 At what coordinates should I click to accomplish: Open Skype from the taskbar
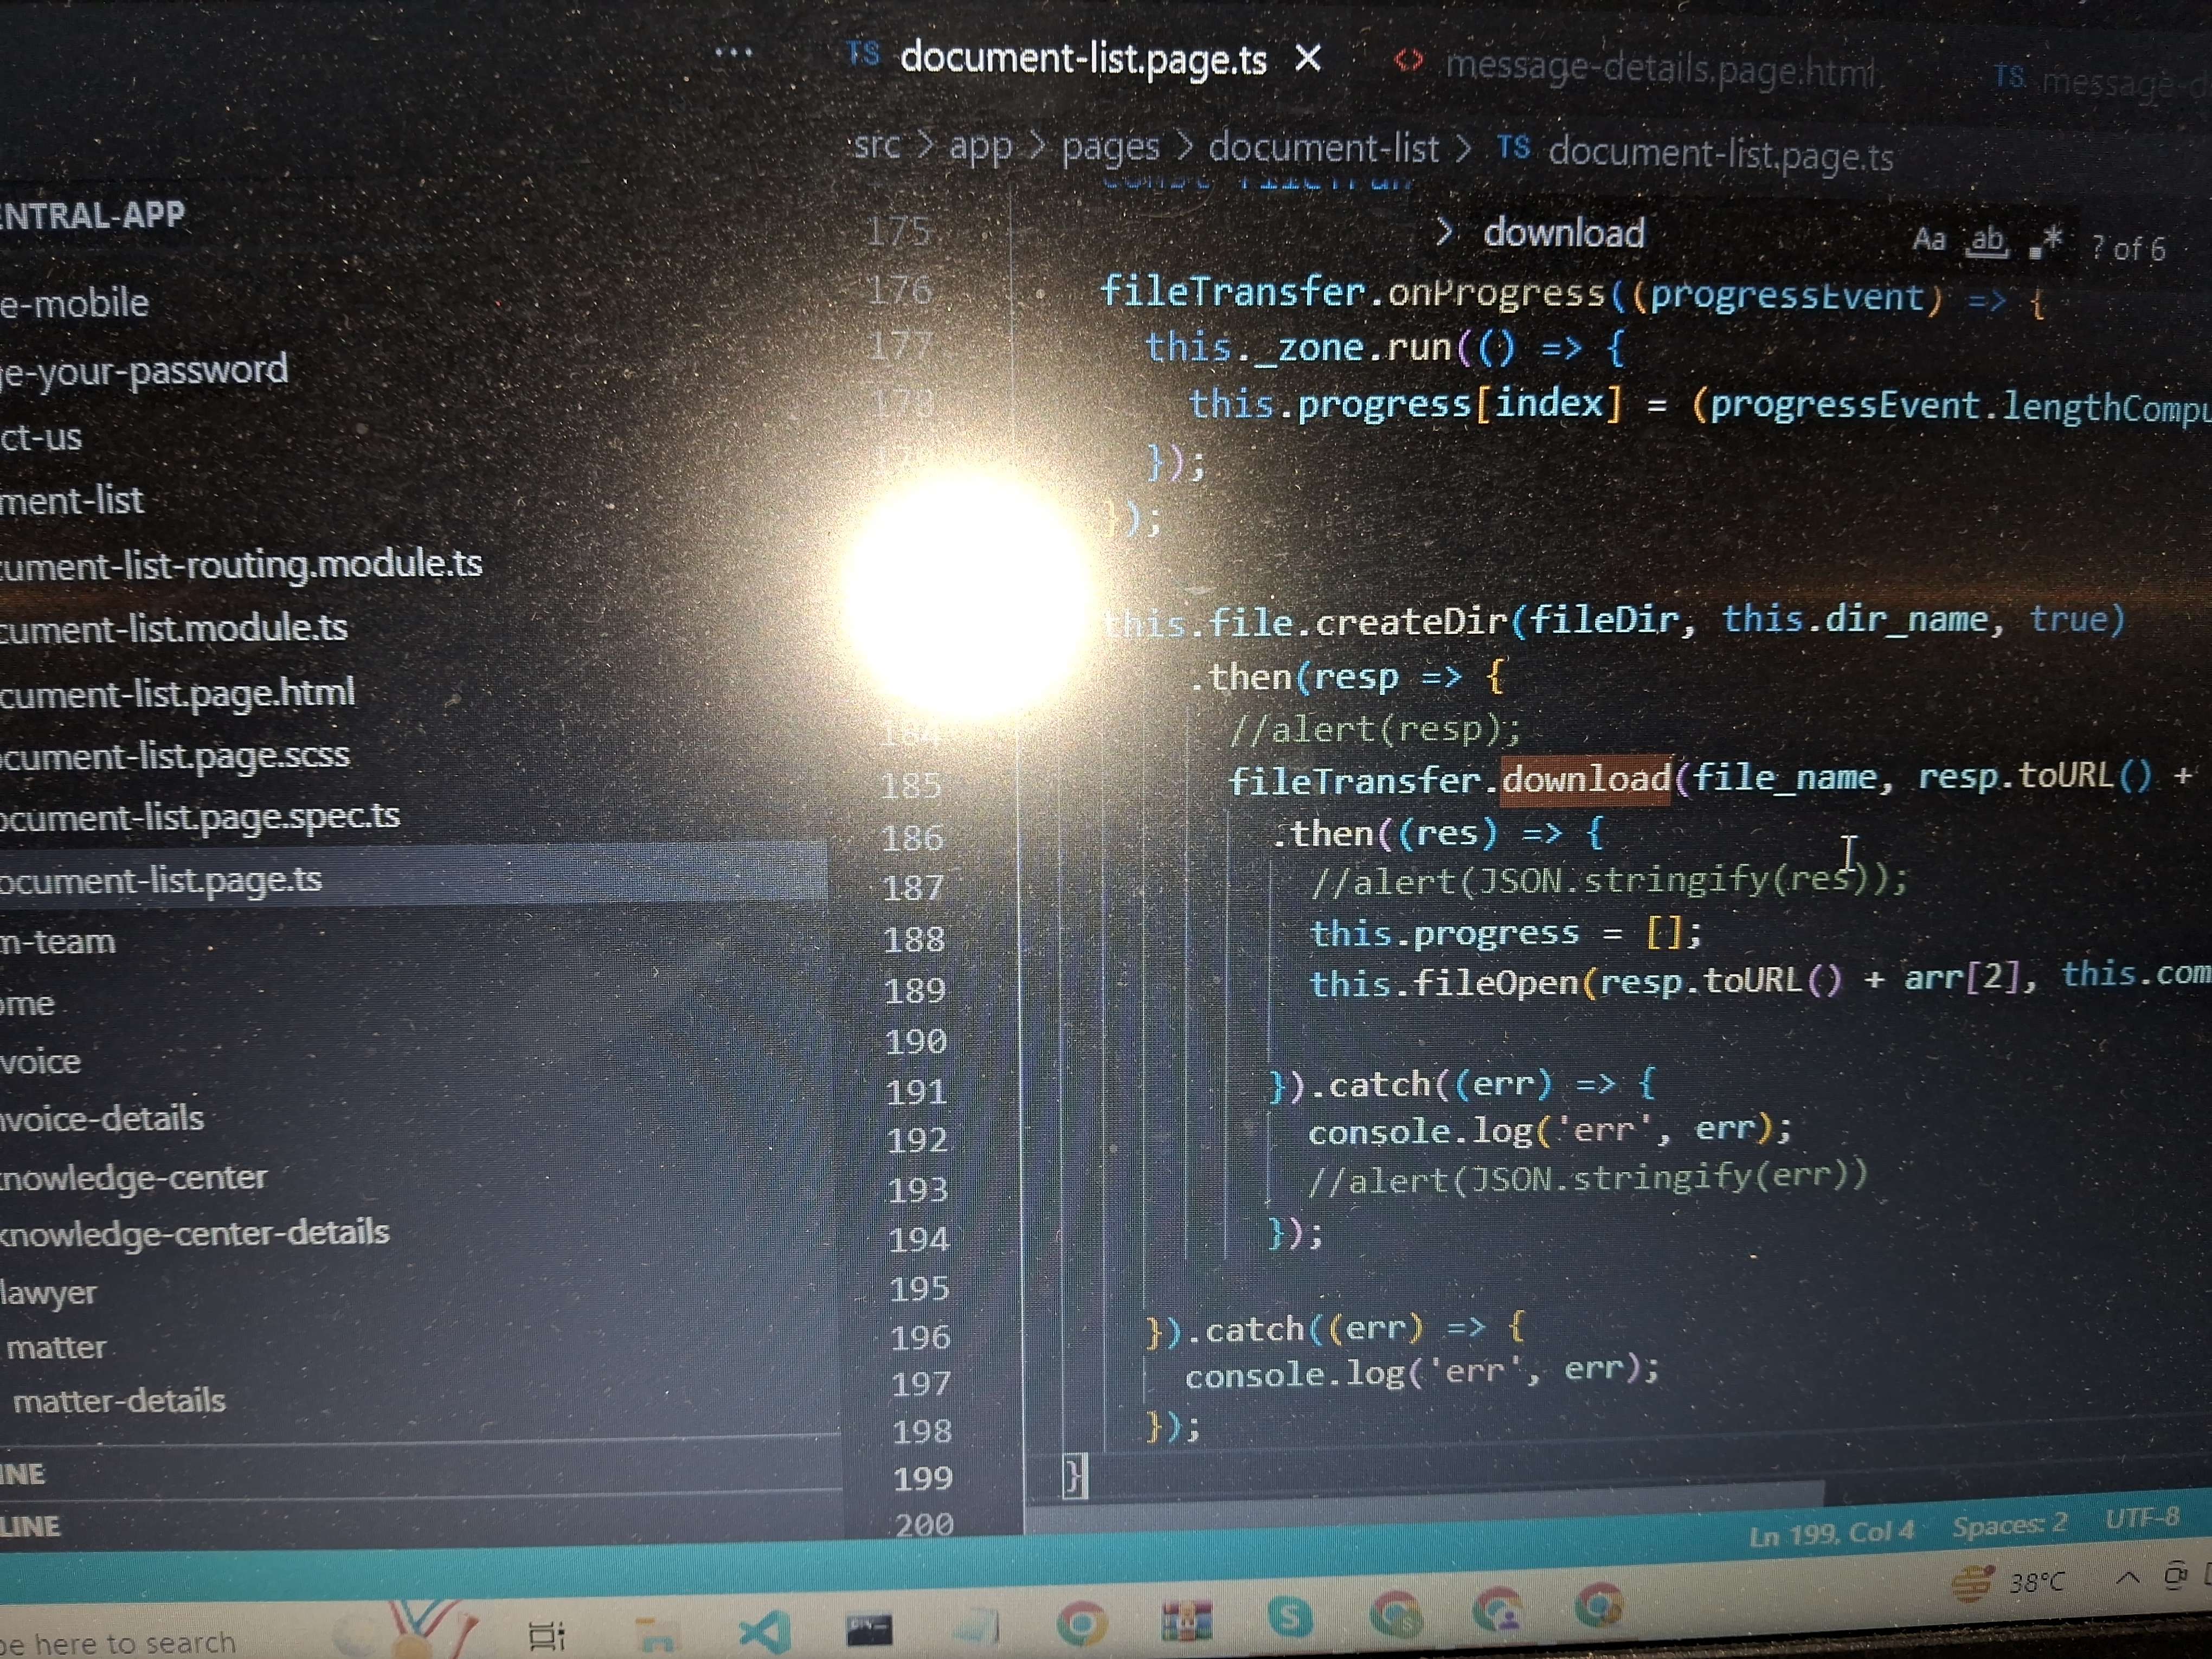point(1290,1616)
